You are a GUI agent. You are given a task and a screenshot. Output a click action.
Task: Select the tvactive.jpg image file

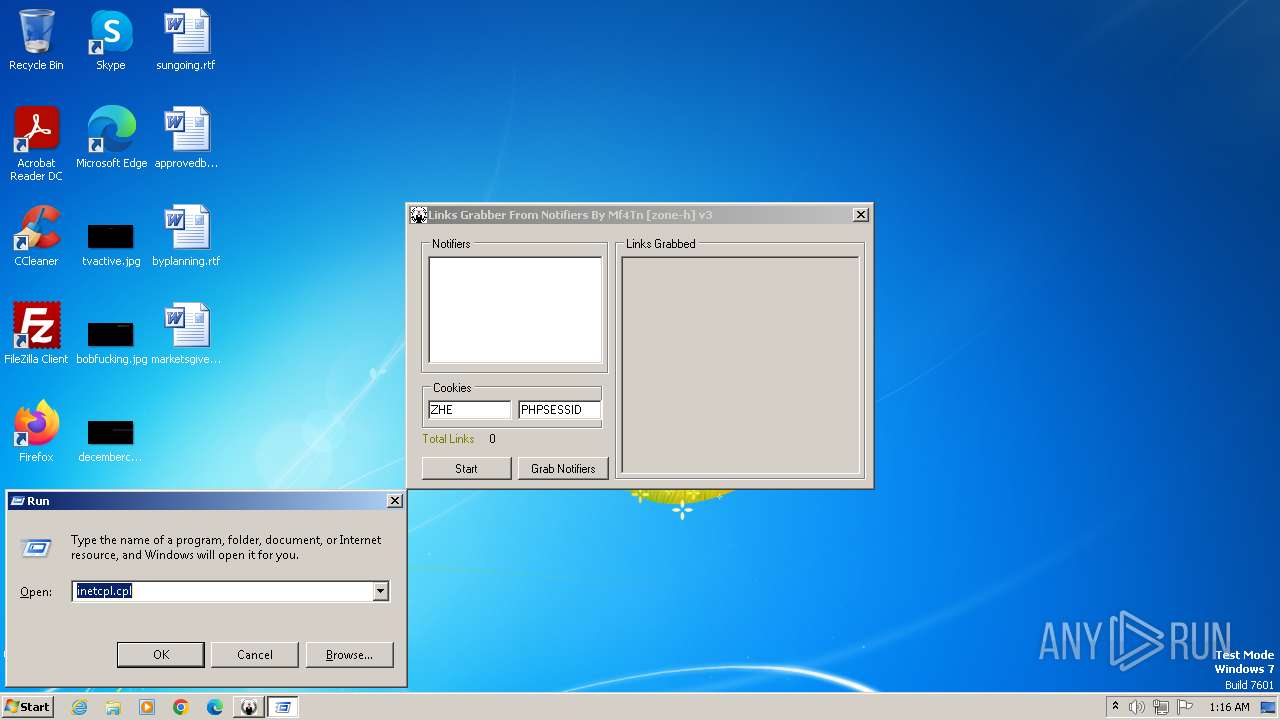pyautogui.click(x=111, y=244)
